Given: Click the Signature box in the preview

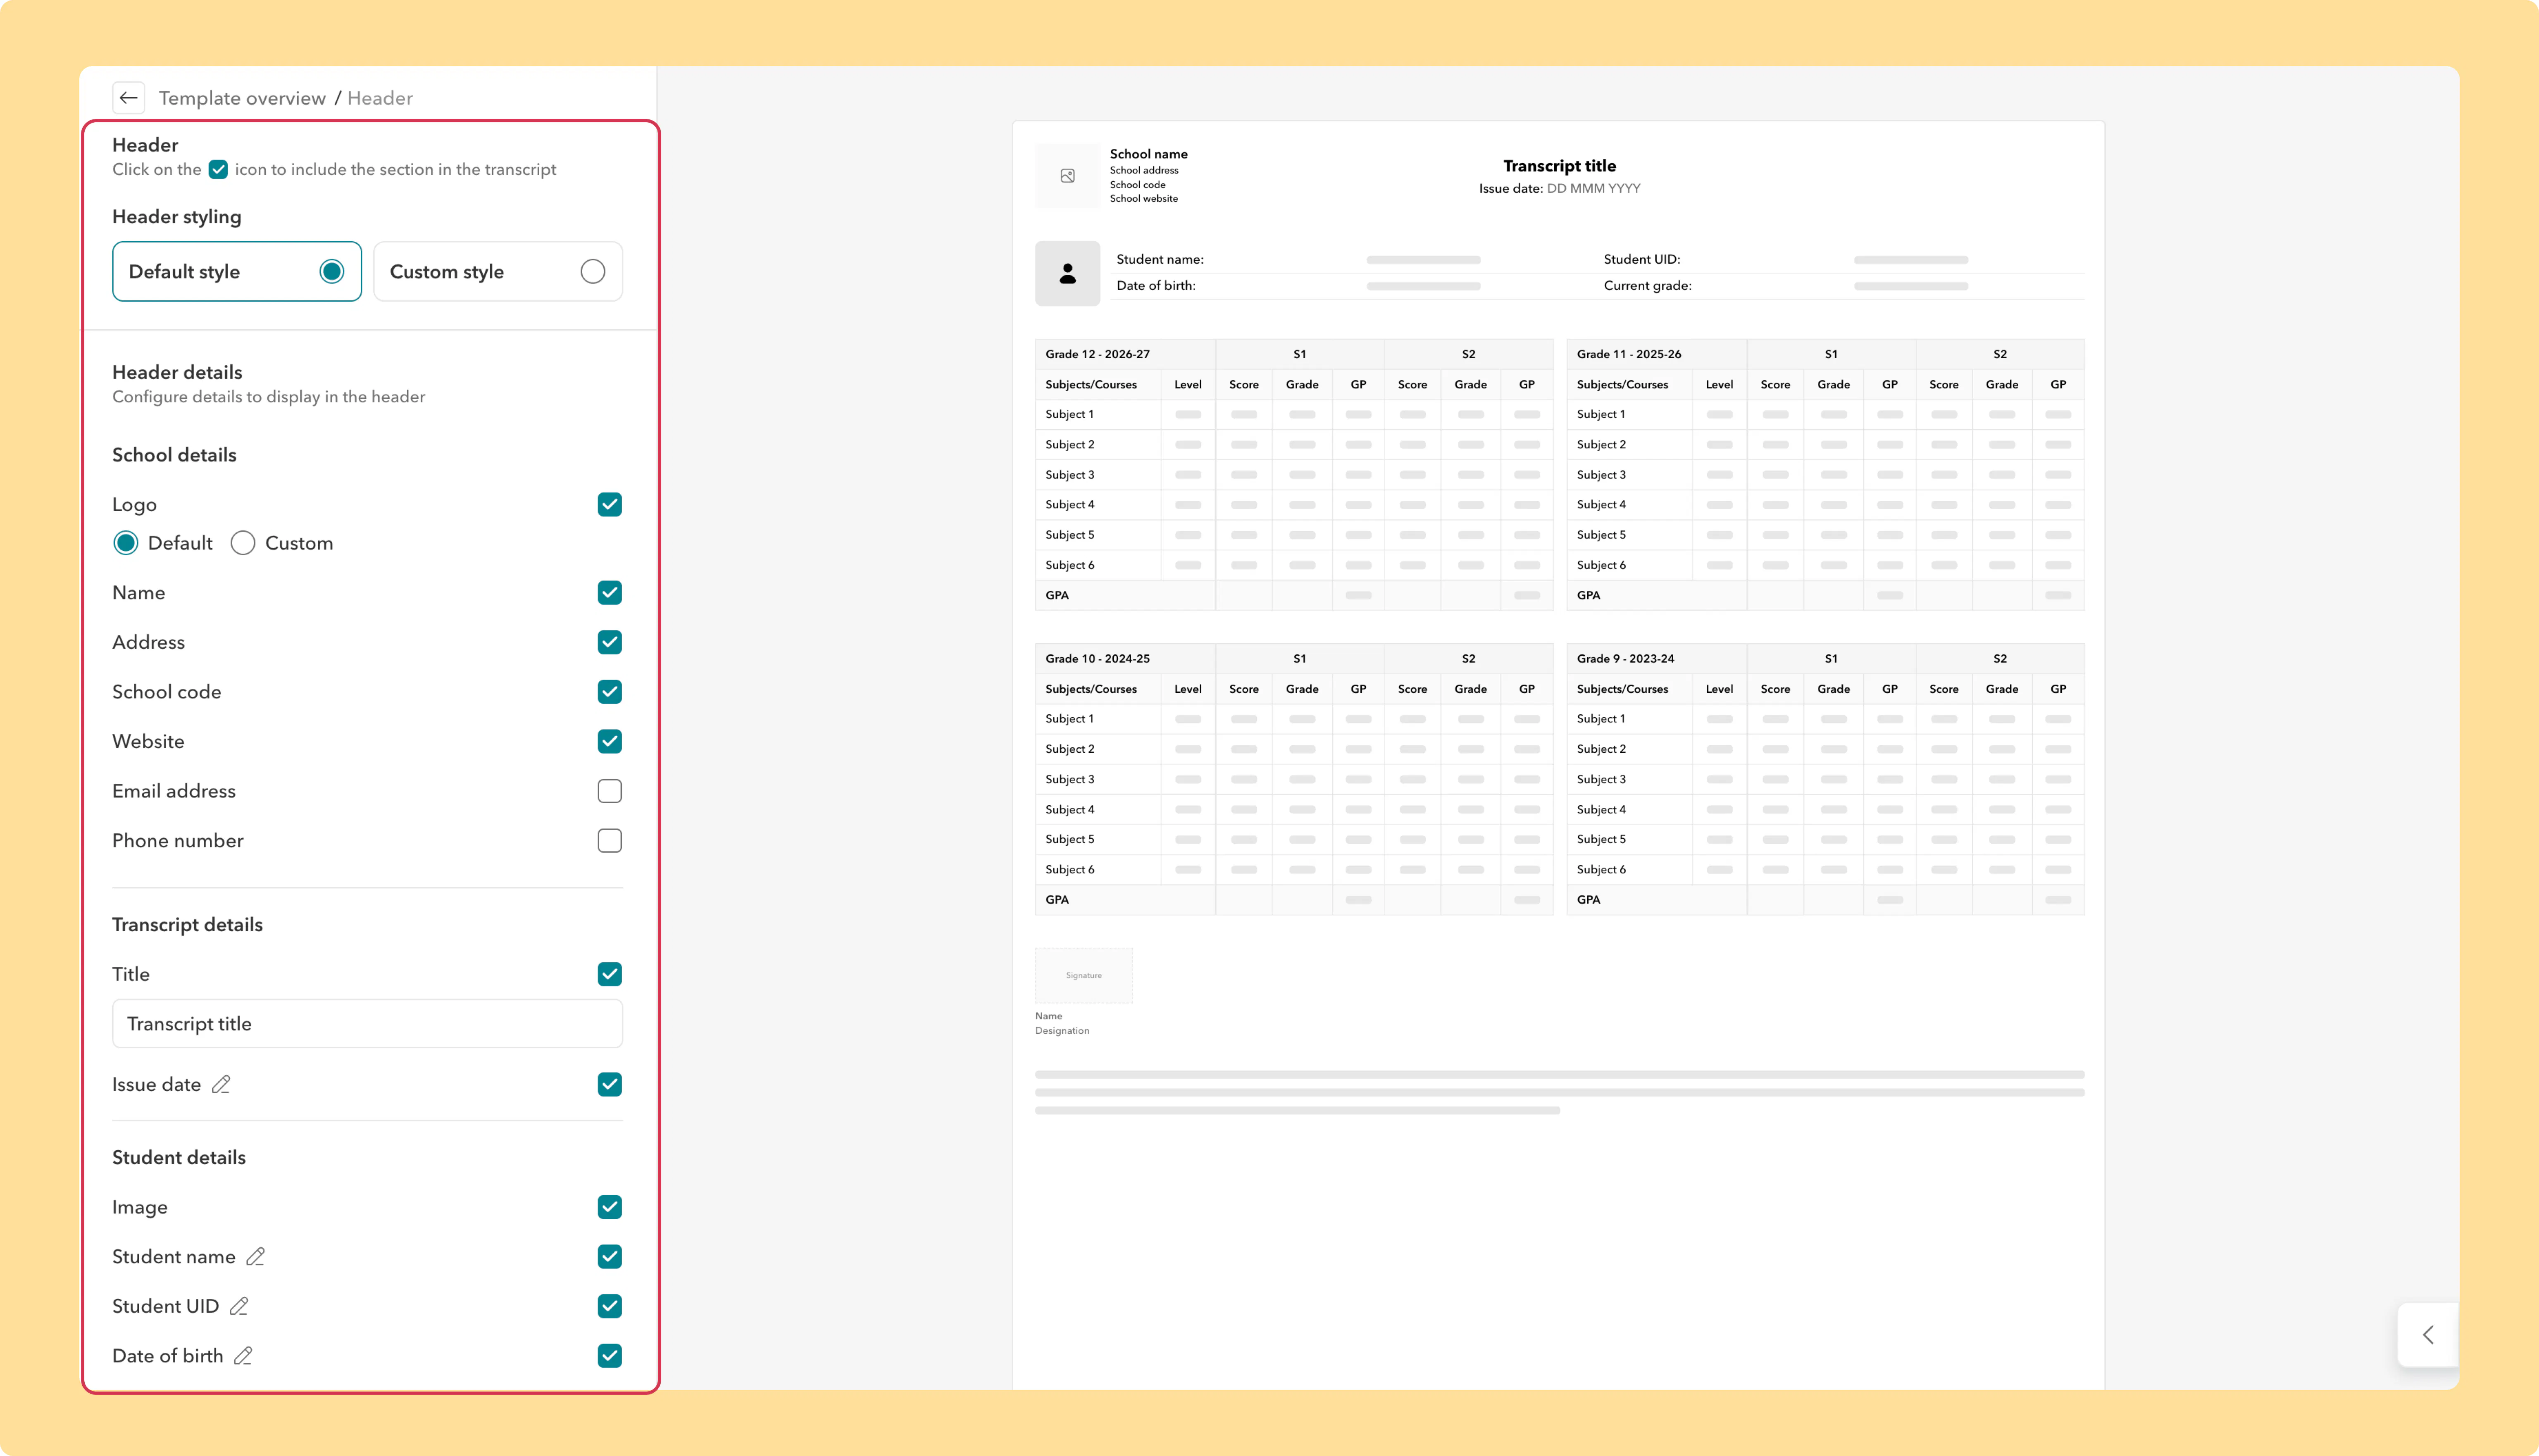Looking at the screenshot, I should pos(1084,975).
